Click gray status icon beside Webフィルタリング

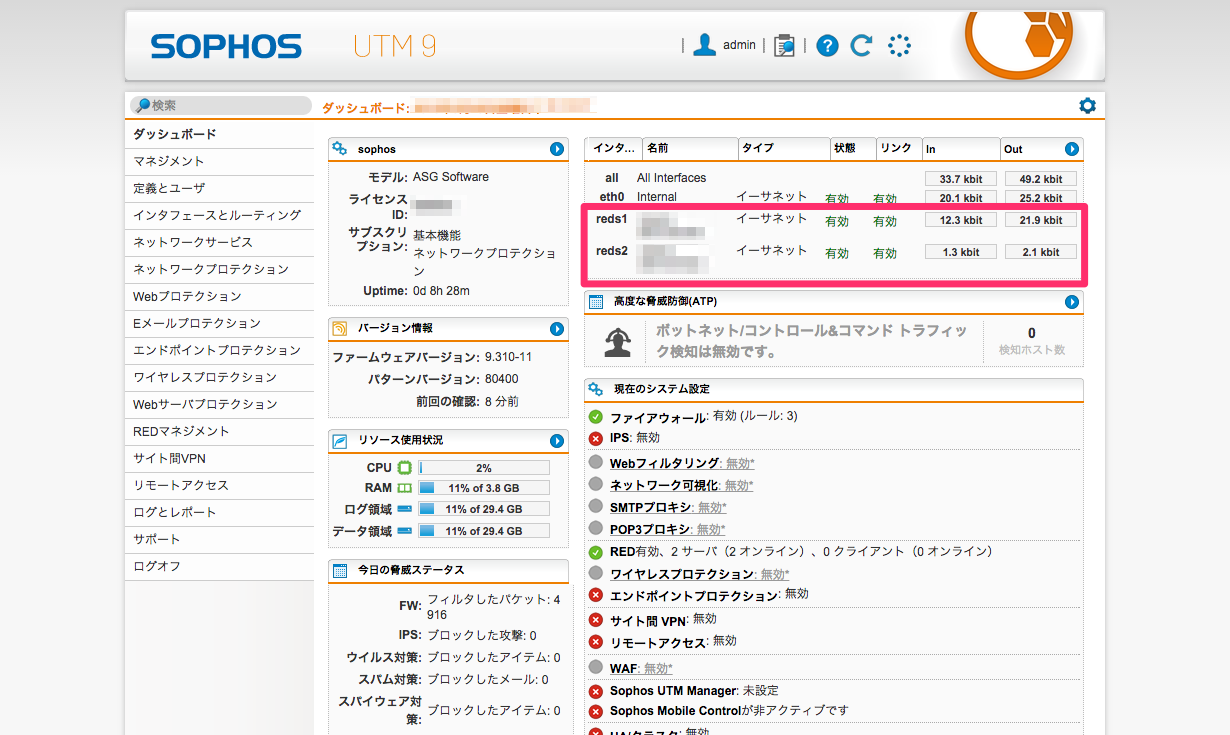click(596, 463)
